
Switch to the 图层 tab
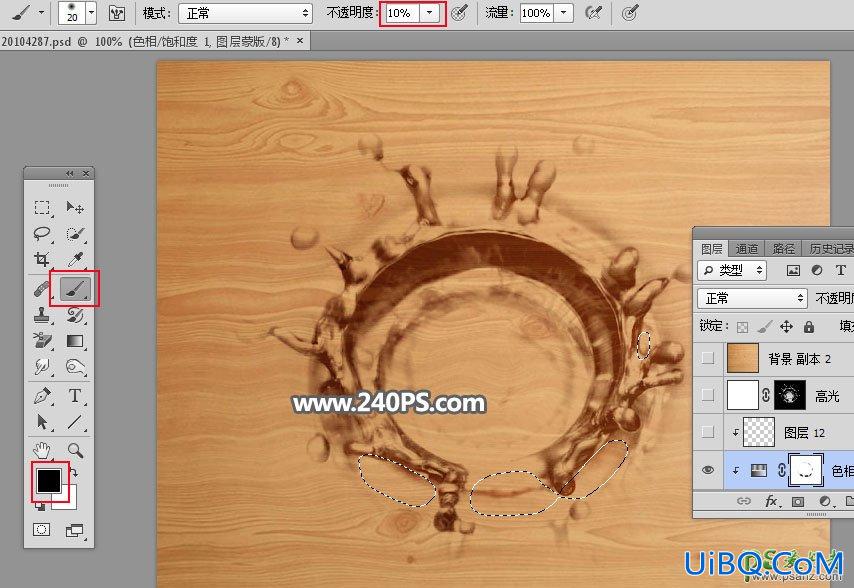711,249
